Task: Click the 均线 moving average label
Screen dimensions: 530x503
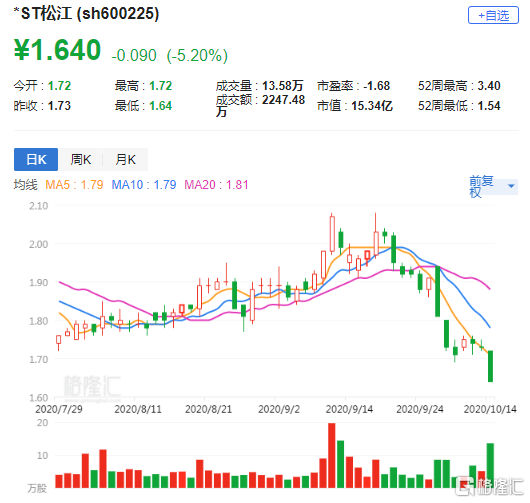Action: 25,185
